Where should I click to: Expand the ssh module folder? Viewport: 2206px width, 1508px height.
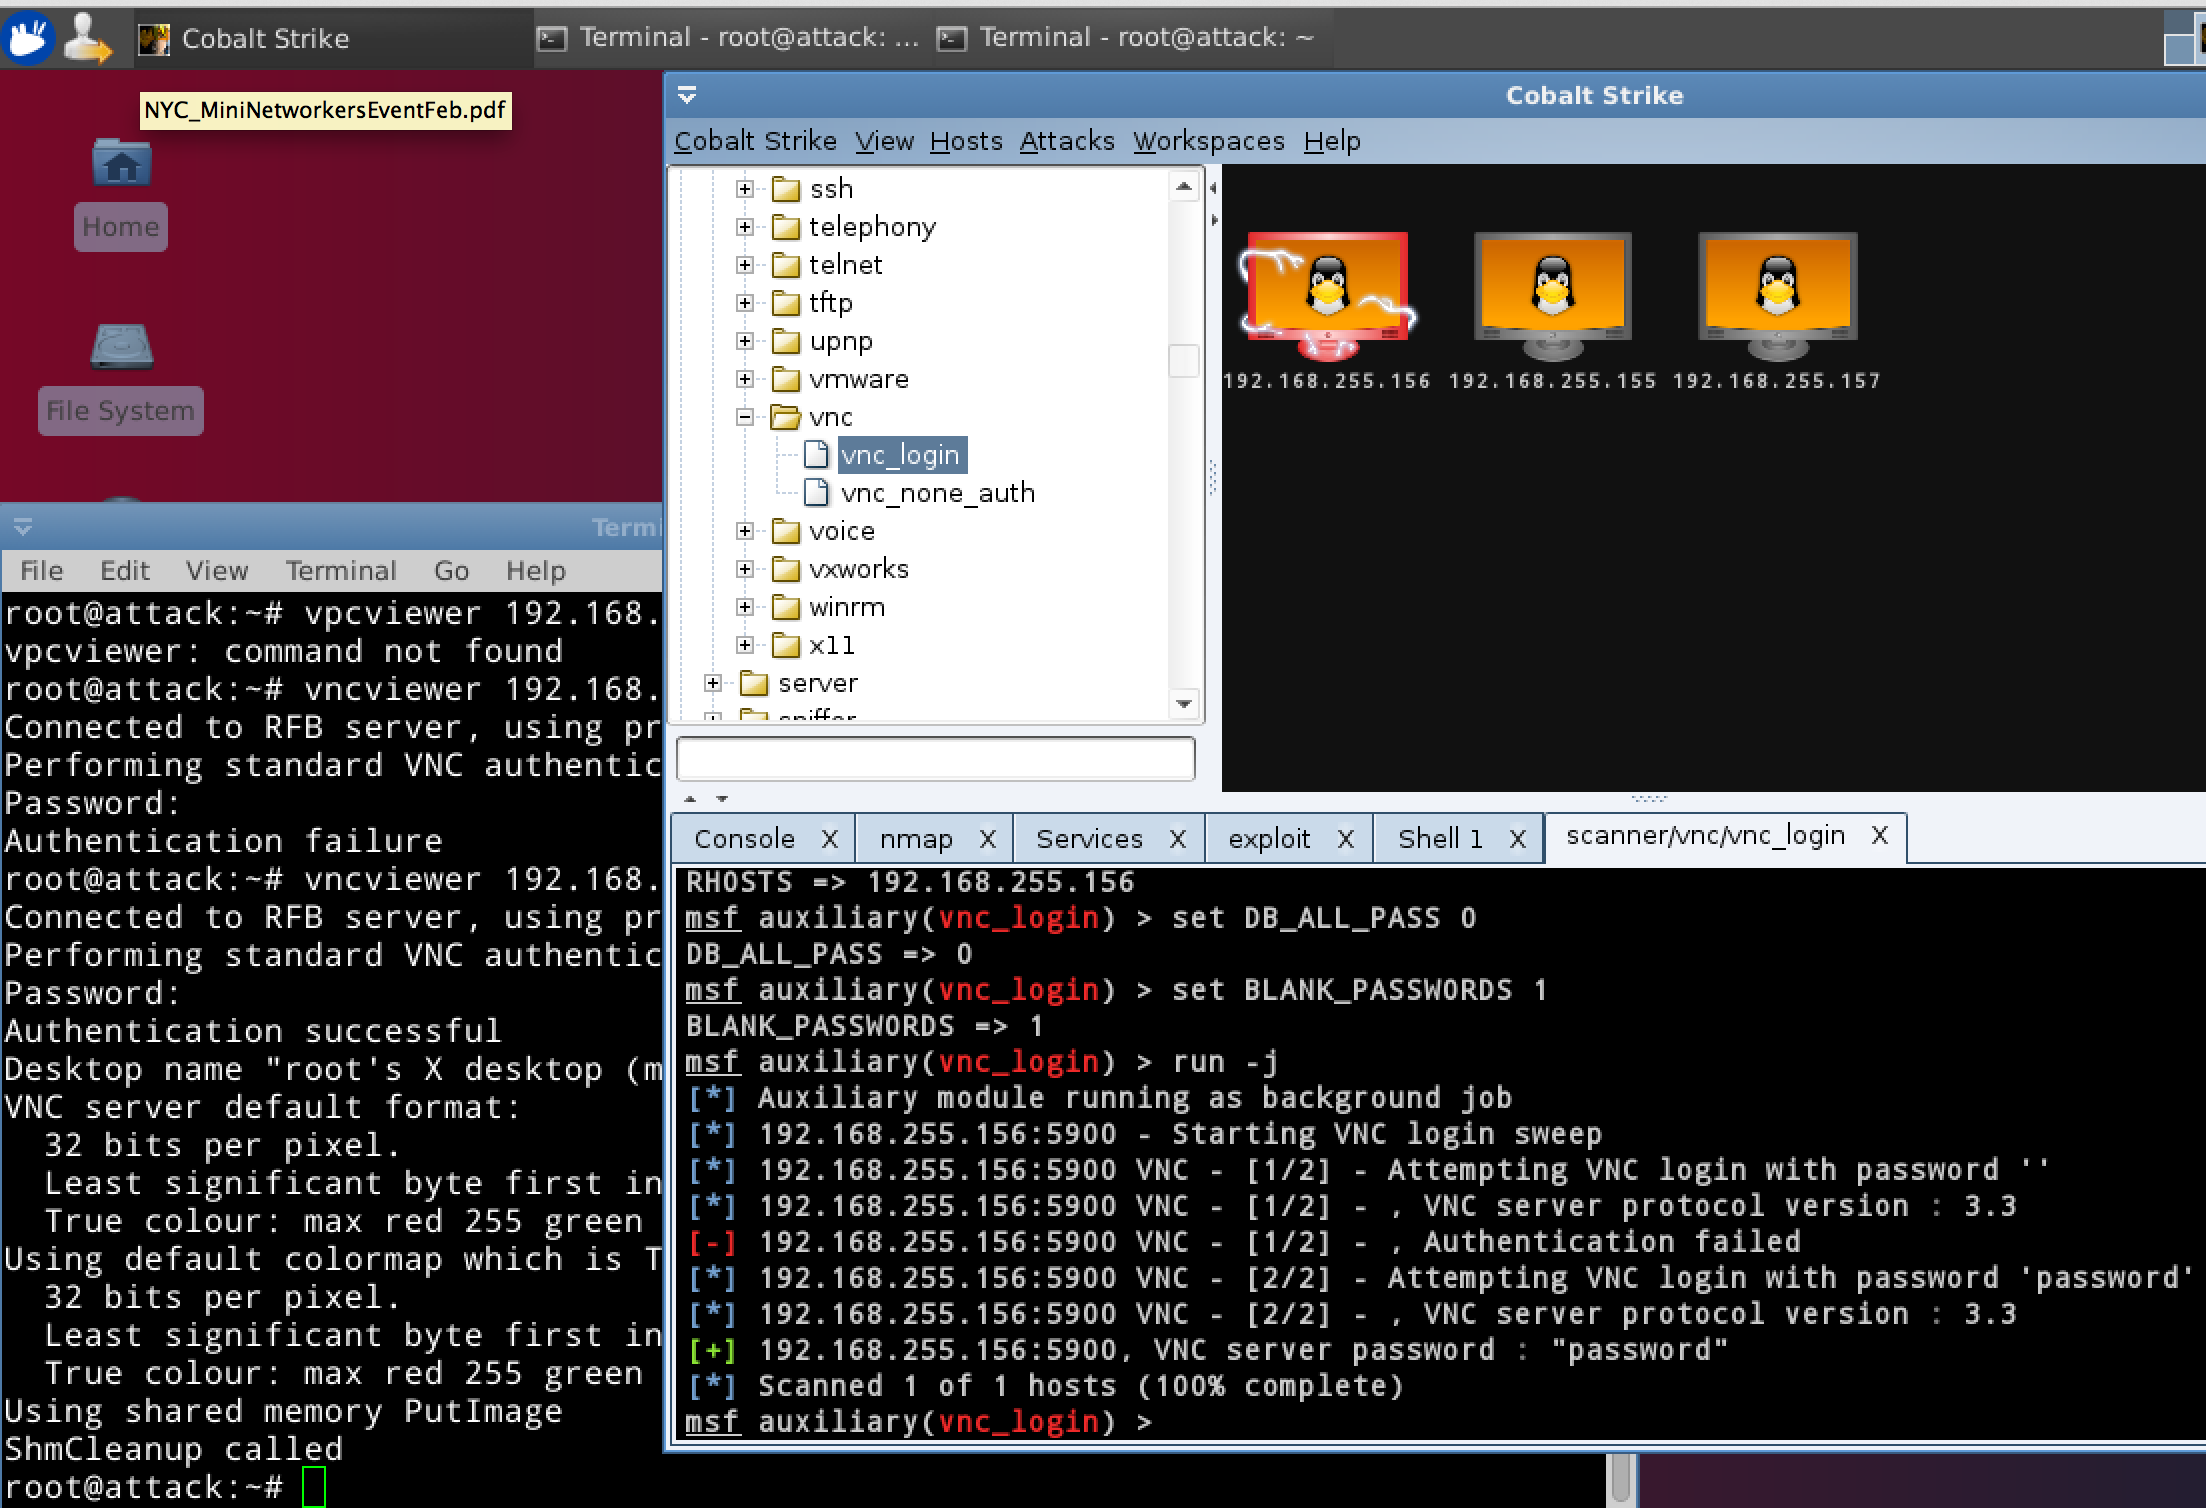pos(745,189)
